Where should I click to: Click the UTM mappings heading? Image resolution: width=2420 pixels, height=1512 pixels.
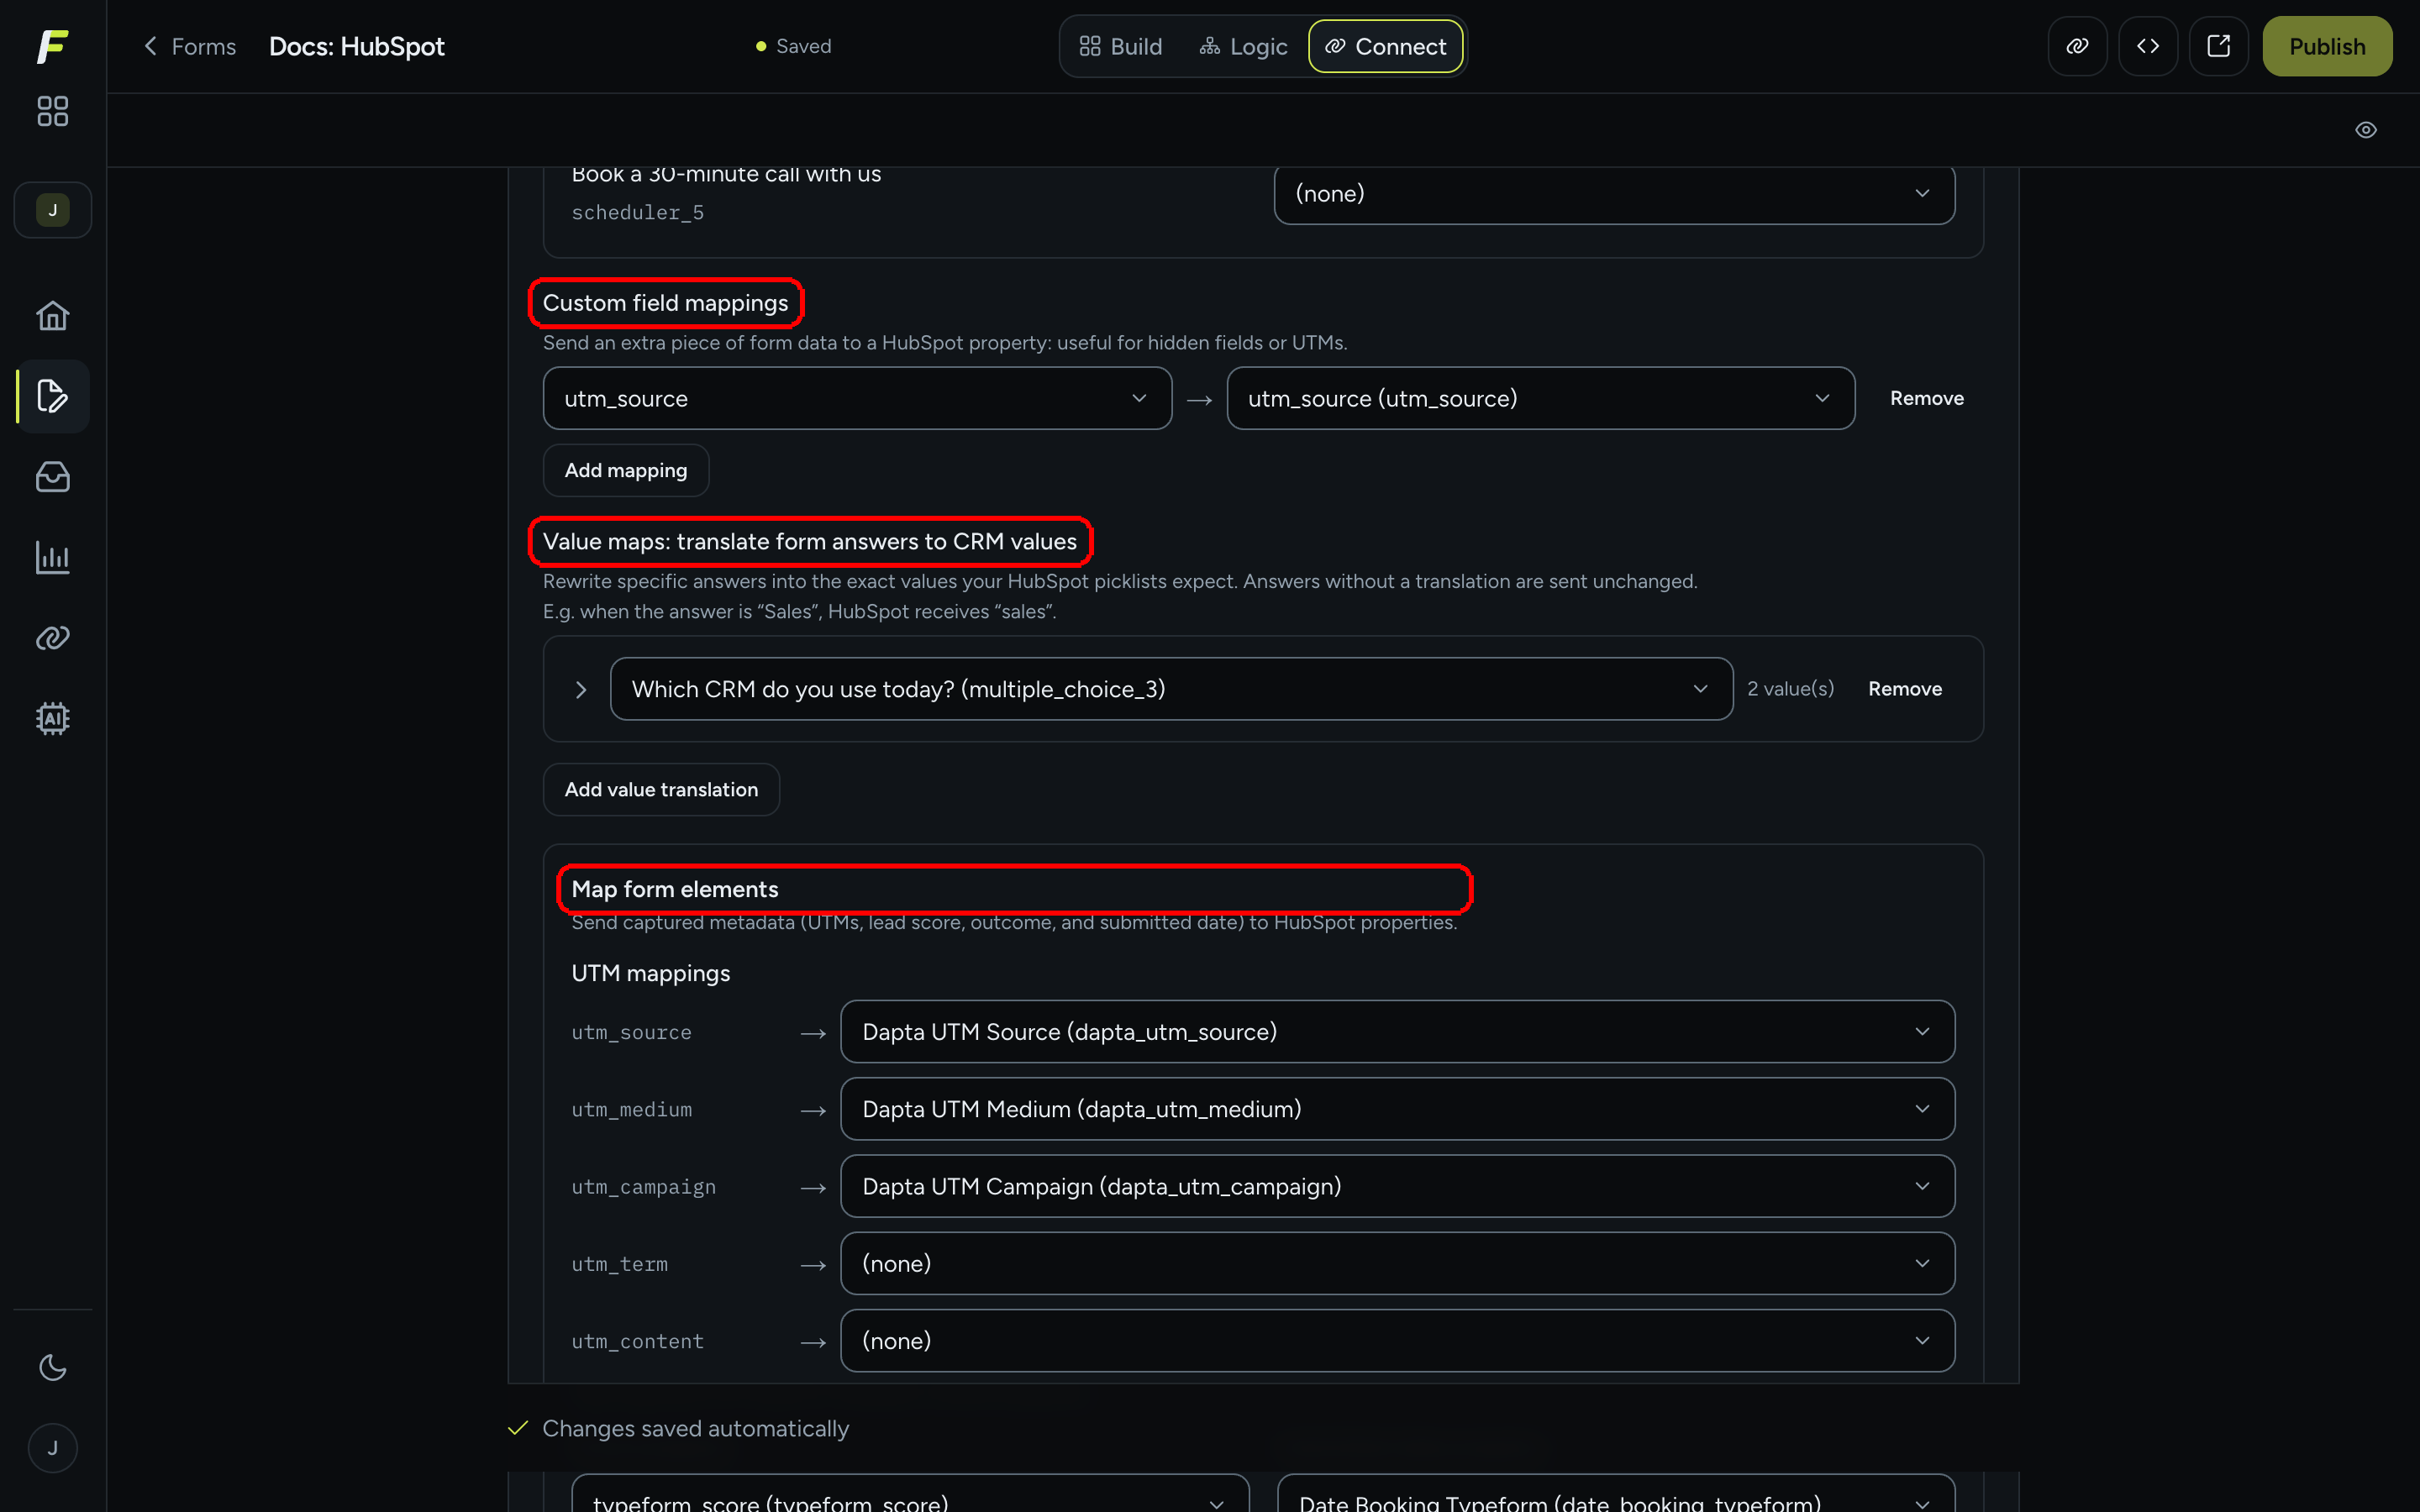650,973
